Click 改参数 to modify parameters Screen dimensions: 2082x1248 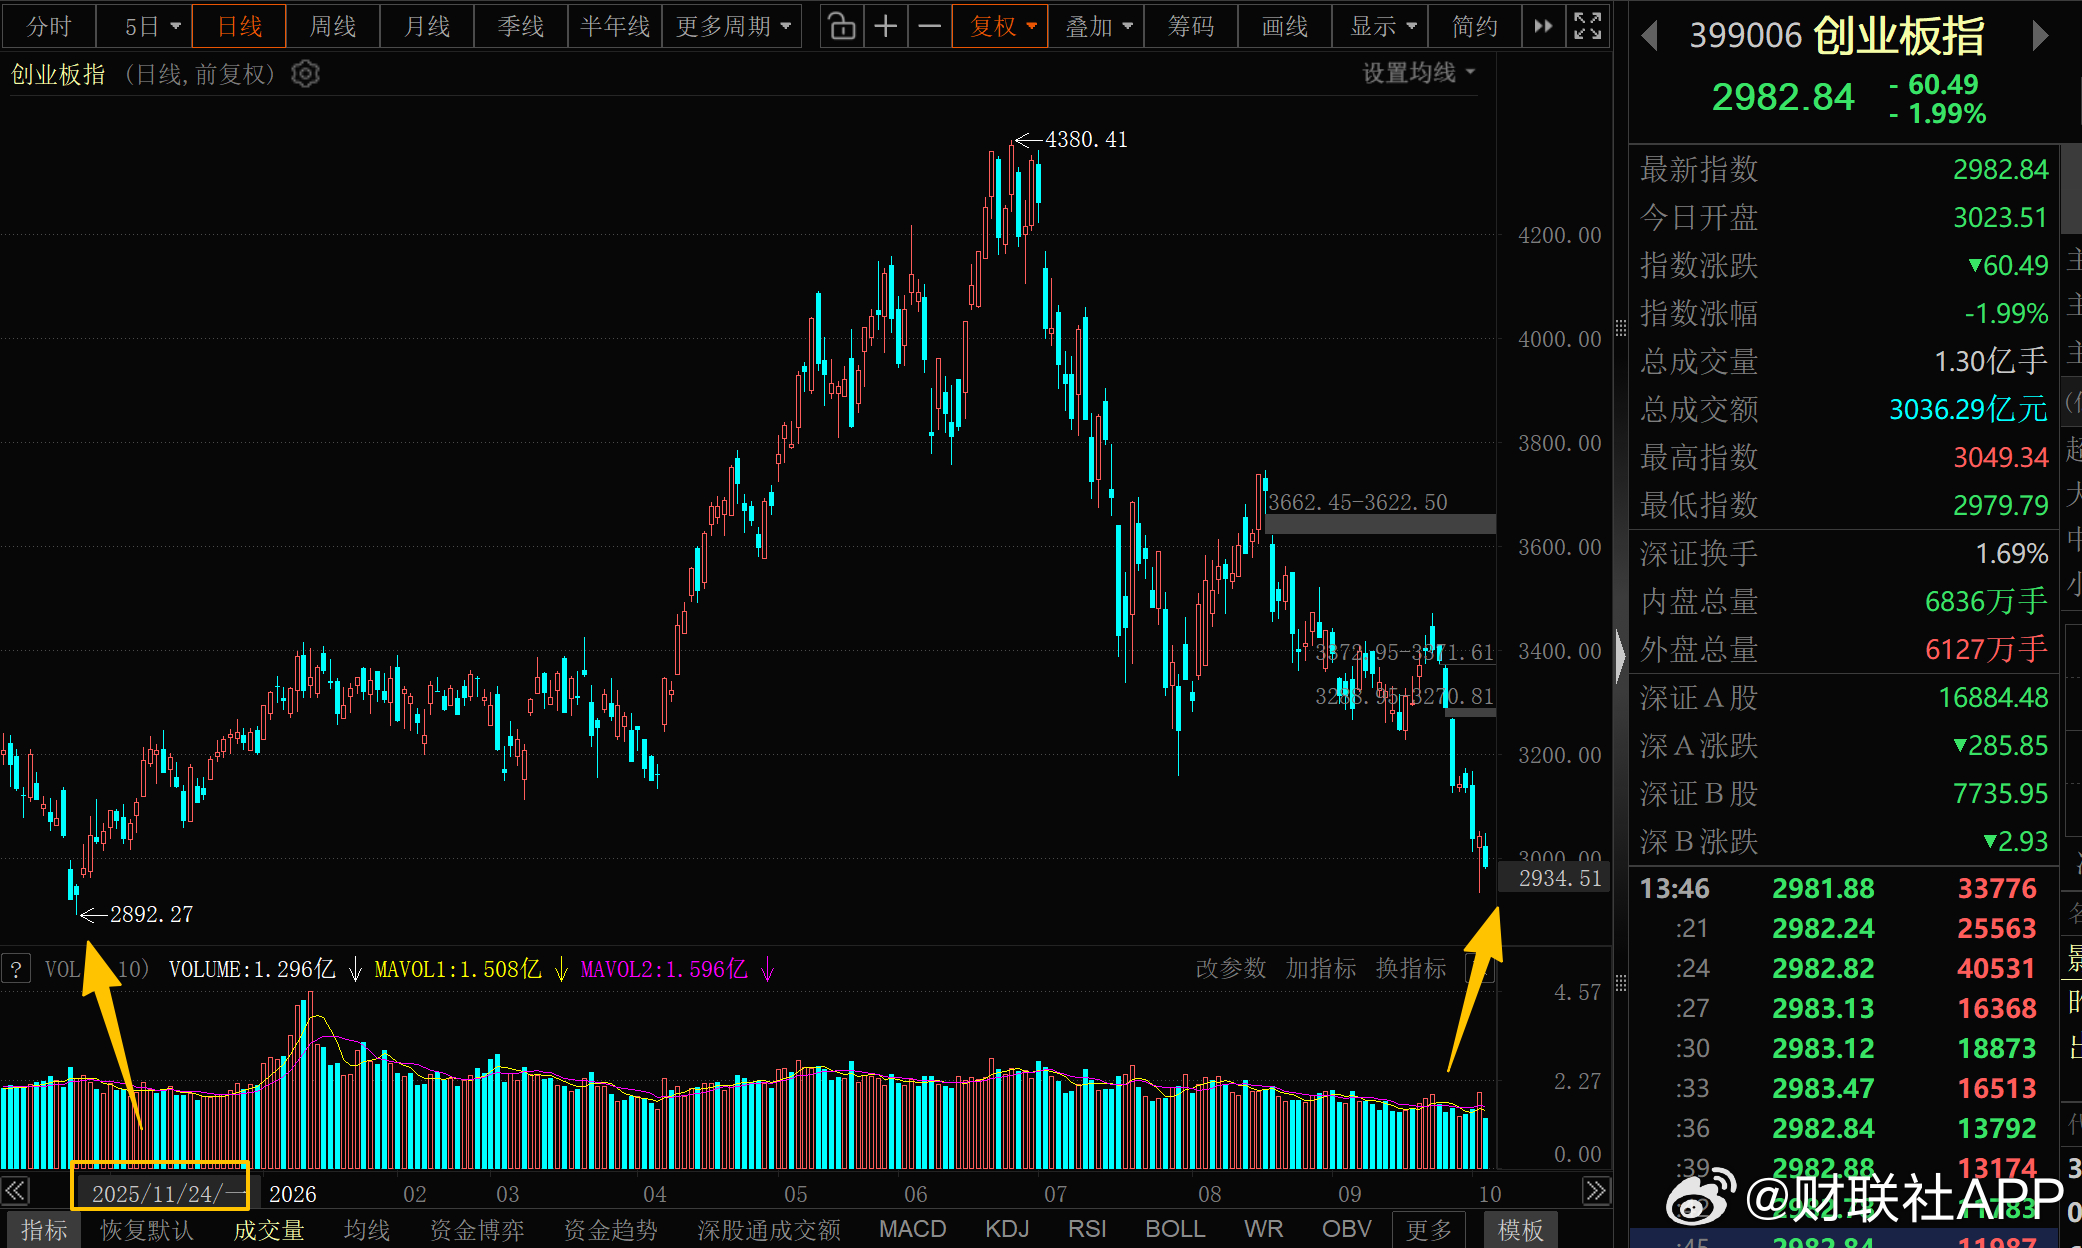coord(1231,969)
